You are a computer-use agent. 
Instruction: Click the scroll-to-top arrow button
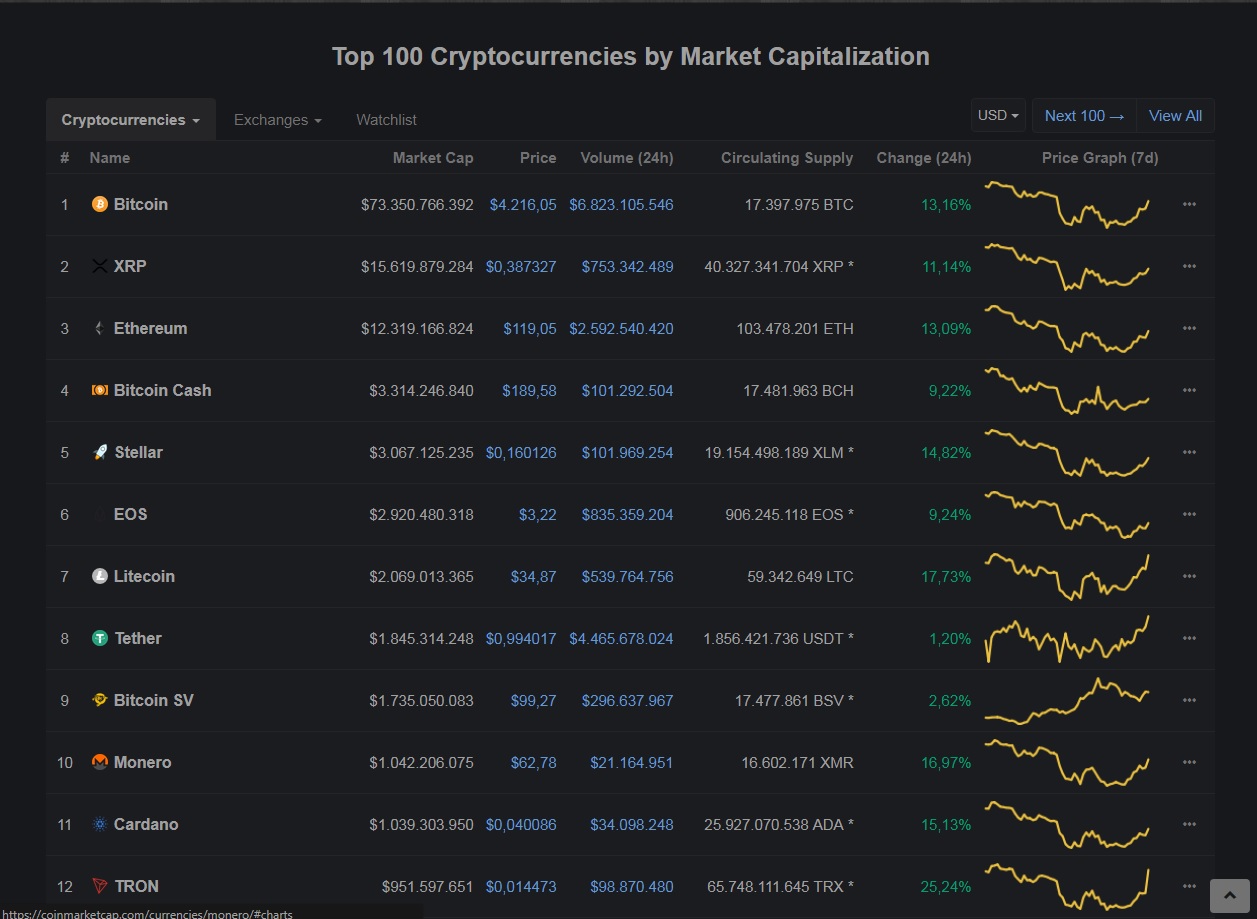1229,896
